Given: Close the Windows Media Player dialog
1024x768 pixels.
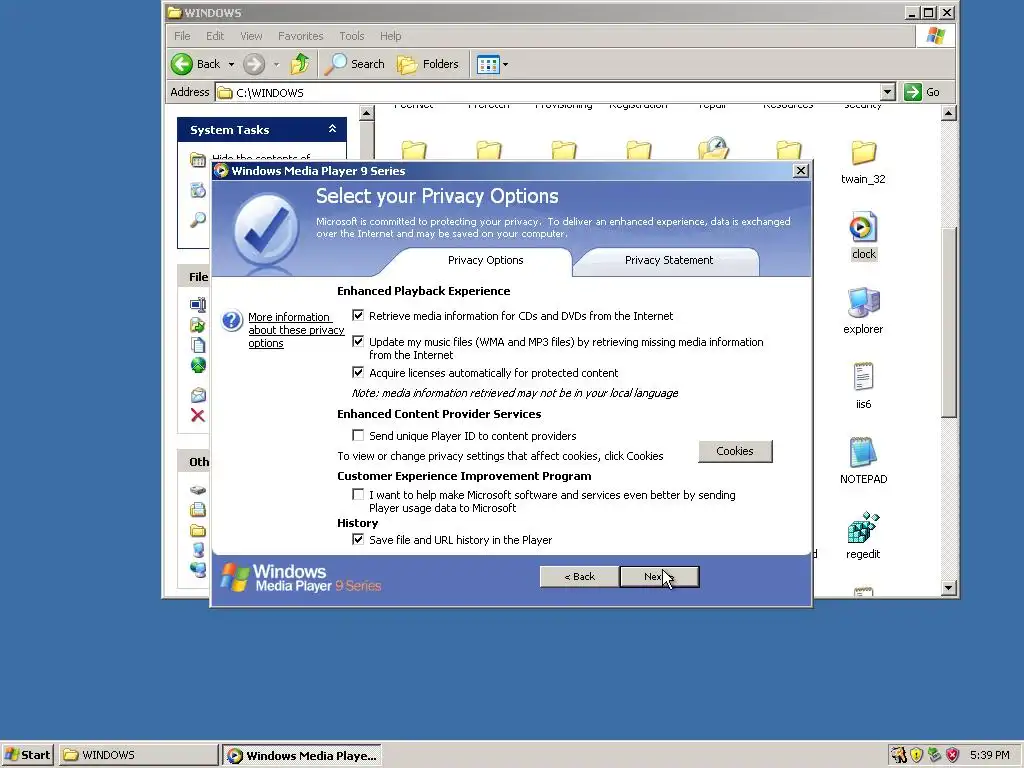Looking at the screenshot, I should coord(801,170).
